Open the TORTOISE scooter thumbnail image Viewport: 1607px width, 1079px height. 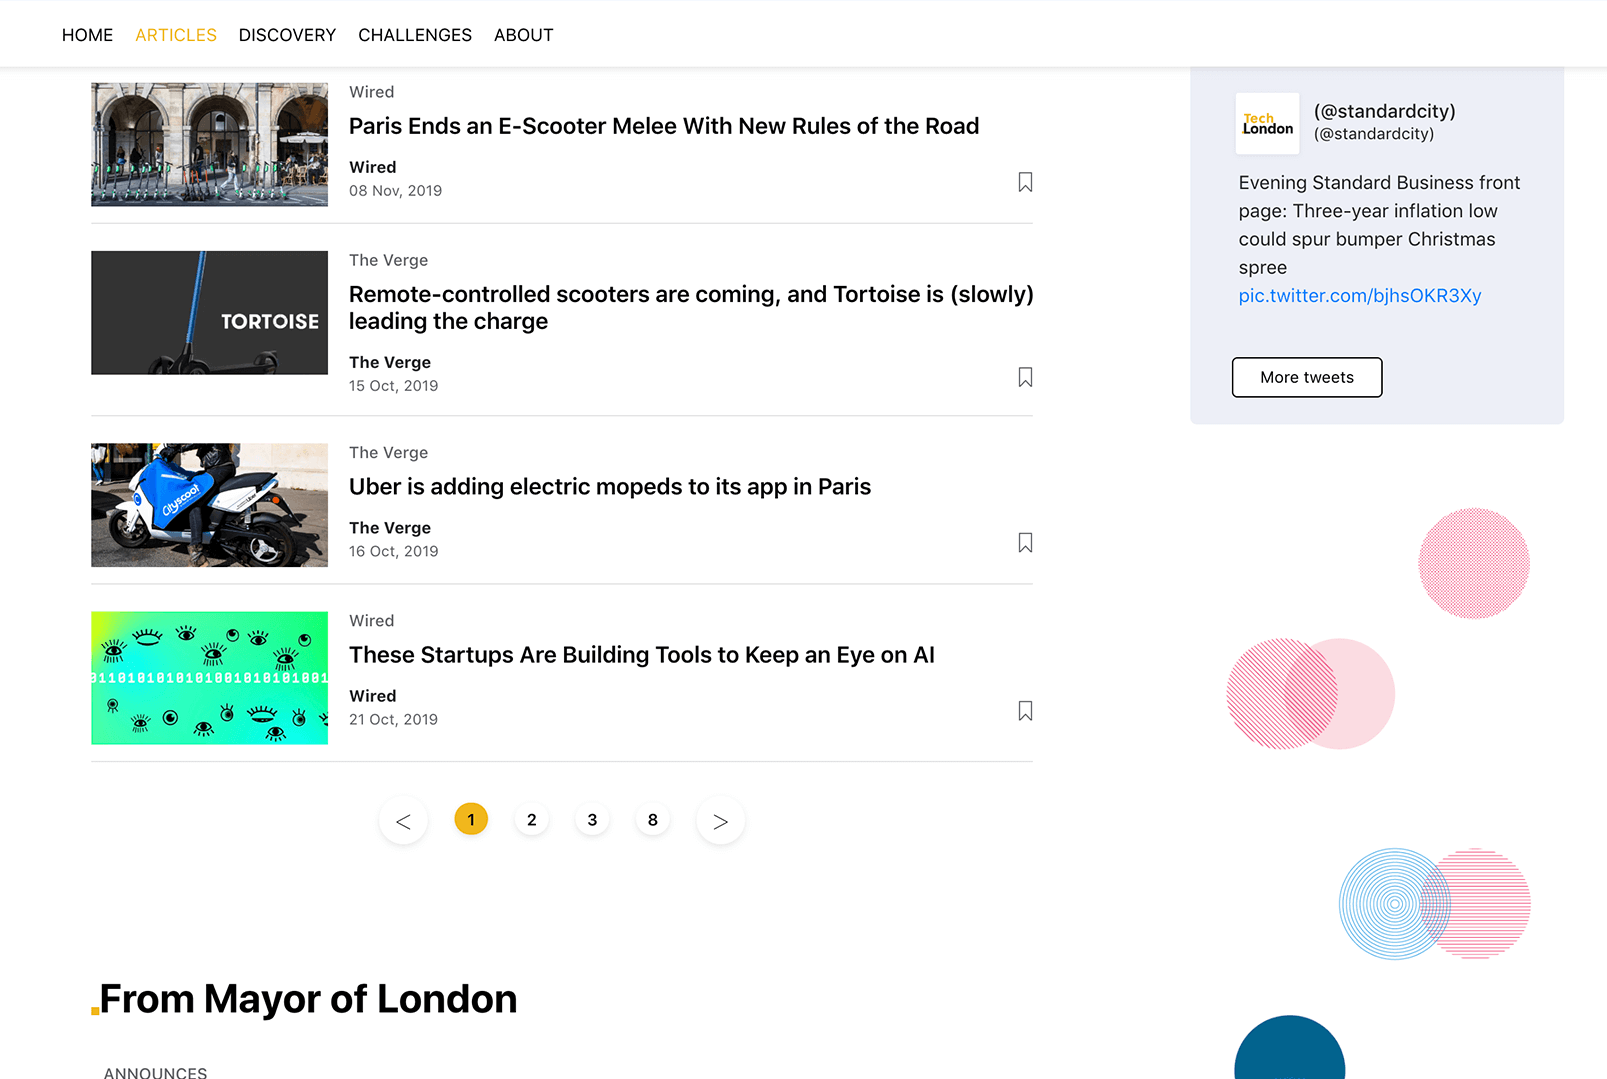pyautogui.click(x=209, y=313)
